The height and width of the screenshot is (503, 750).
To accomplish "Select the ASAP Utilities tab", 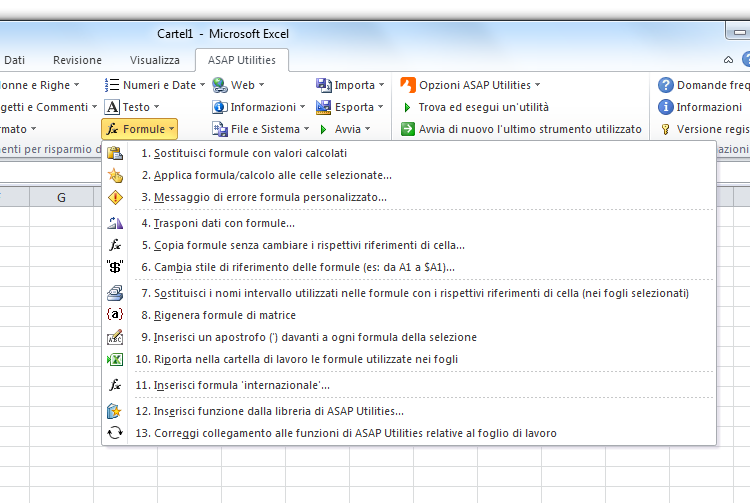I will click(x=242, y=60).
